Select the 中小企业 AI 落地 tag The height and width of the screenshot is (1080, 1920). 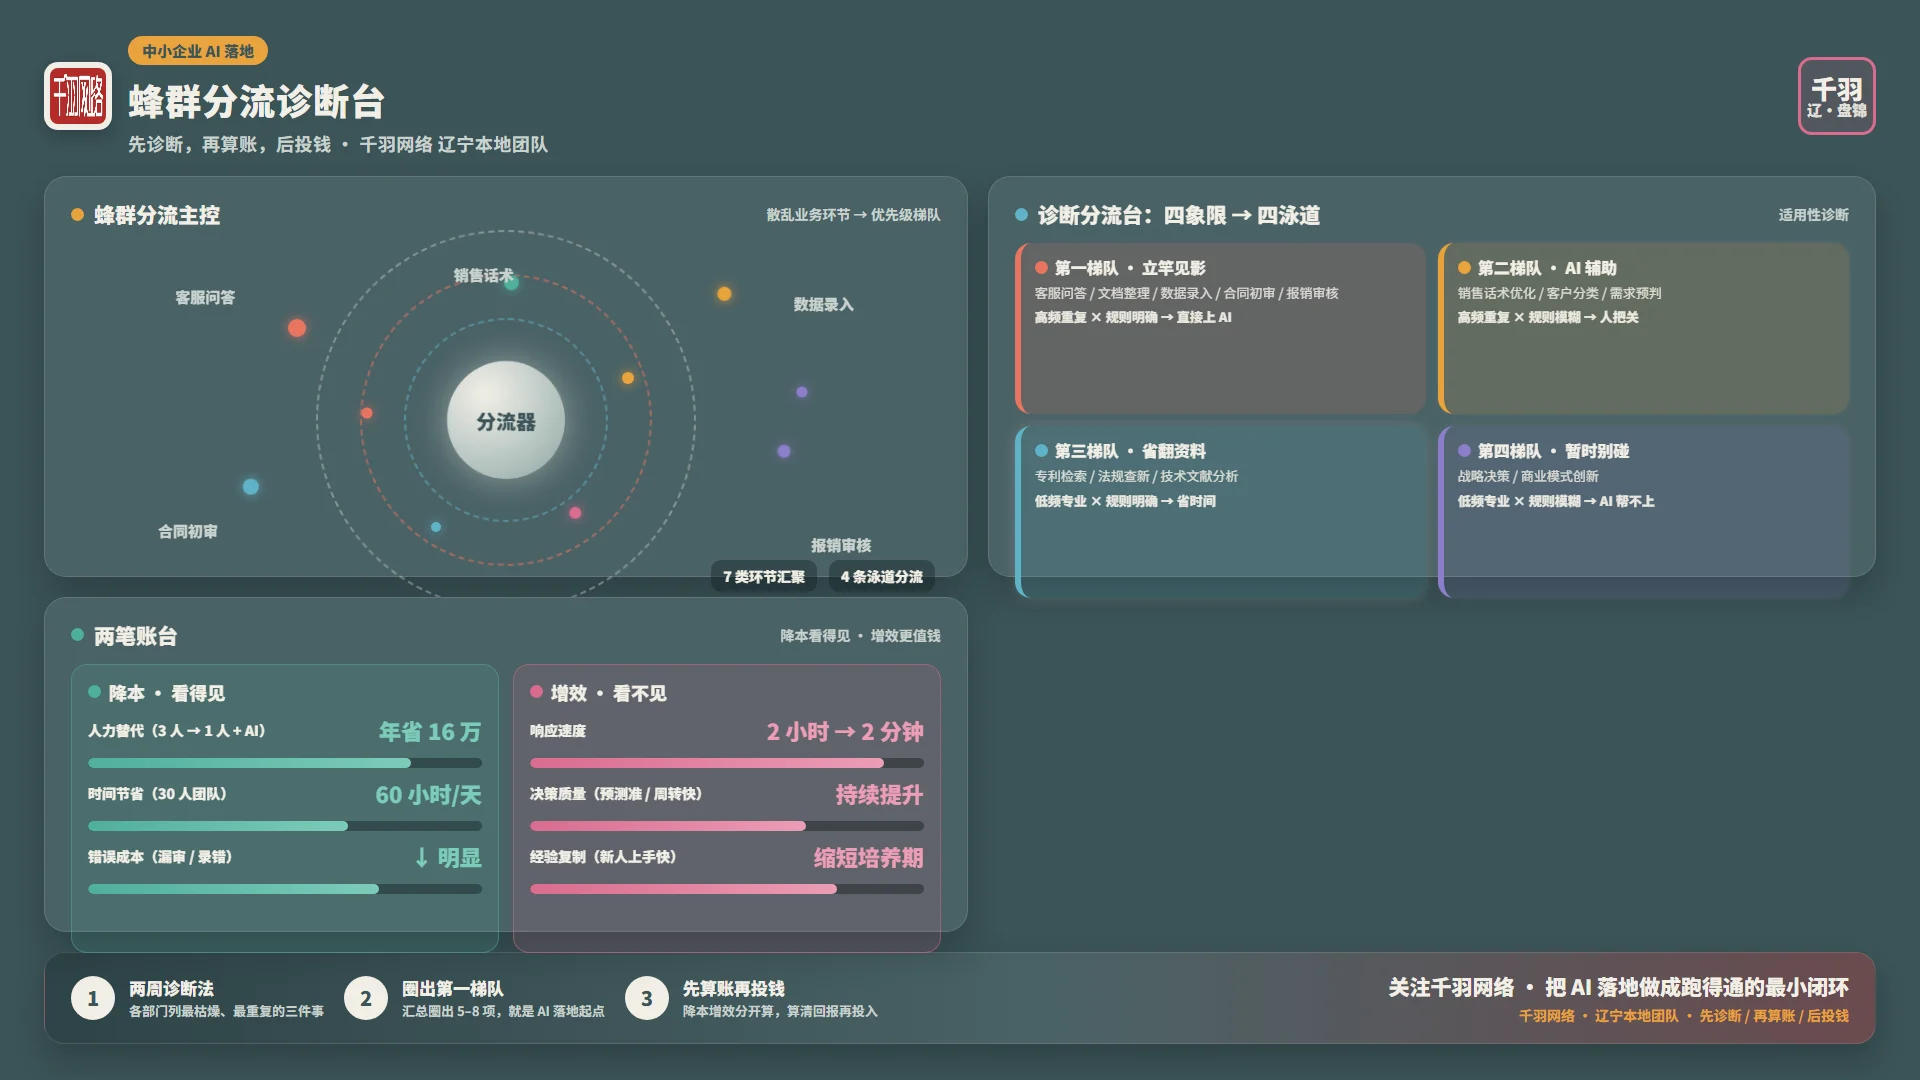tap(198, 51)
